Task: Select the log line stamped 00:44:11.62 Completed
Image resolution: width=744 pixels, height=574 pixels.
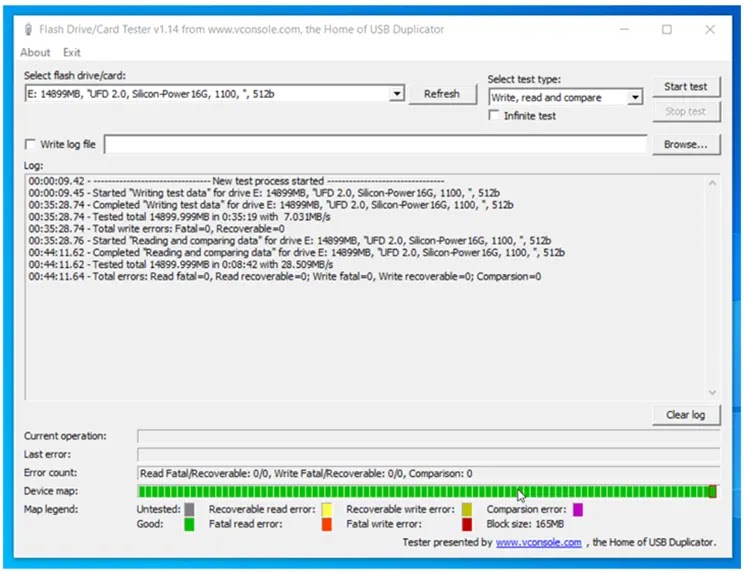Action: pyautogui.click(x=297, y=253)
